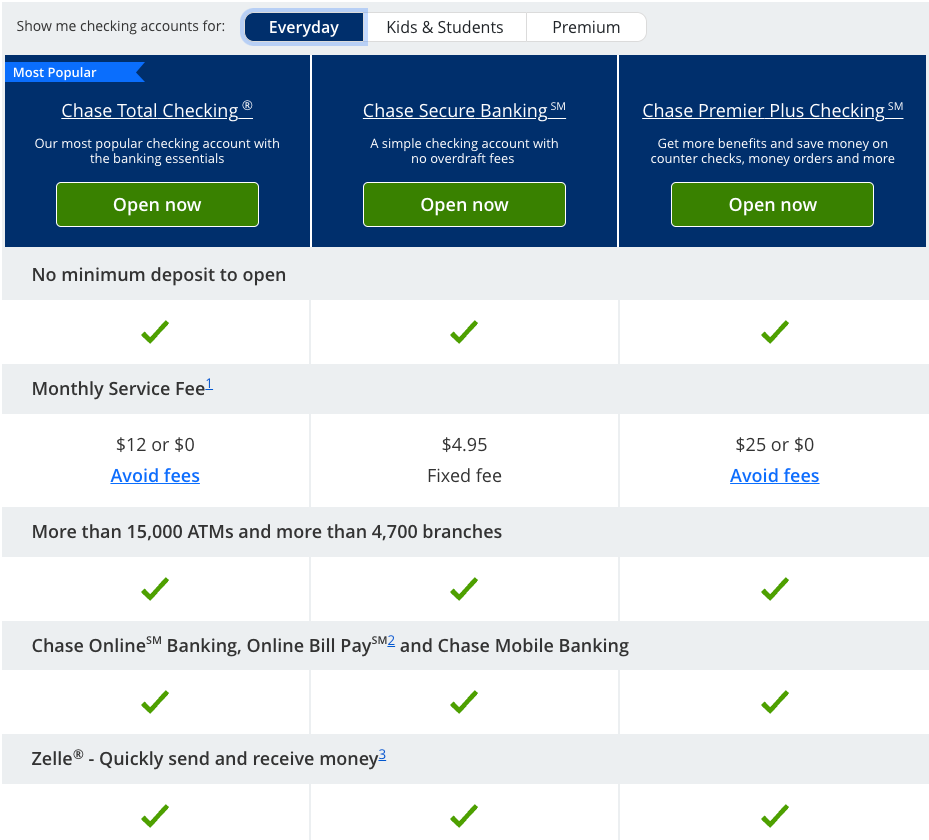Open the Chase Secure Banking link
Screen dimensions: 929x840
tap(464, 110)
